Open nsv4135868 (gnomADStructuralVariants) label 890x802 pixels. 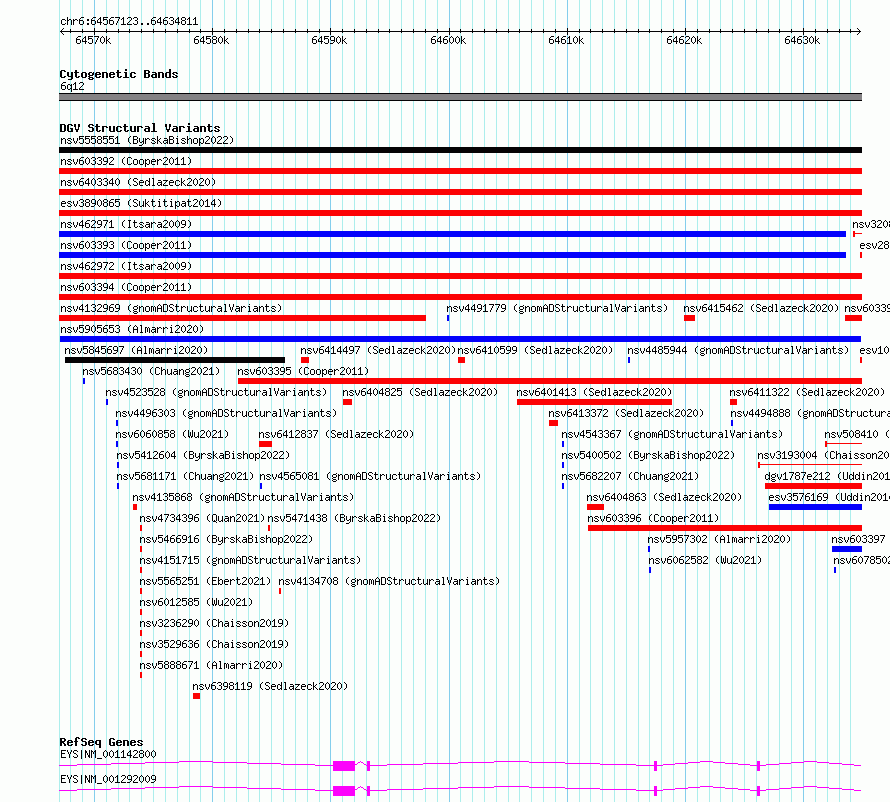pyautogui.click(x=243, y=497)
